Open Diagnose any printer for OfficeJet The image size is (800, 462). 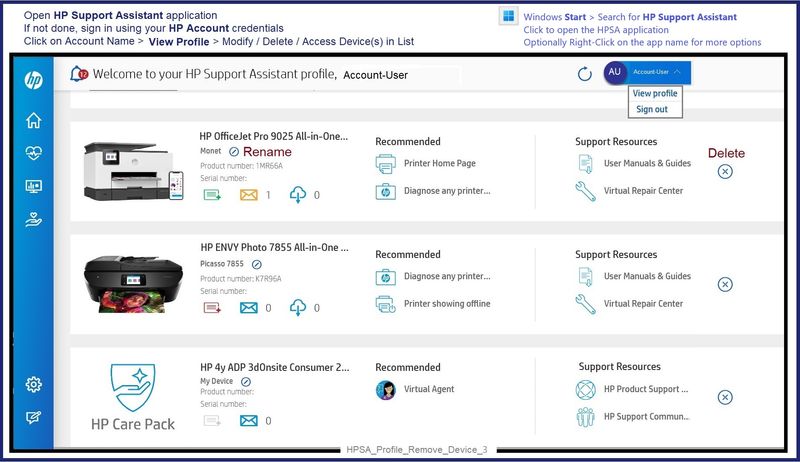tap(447, 191)
